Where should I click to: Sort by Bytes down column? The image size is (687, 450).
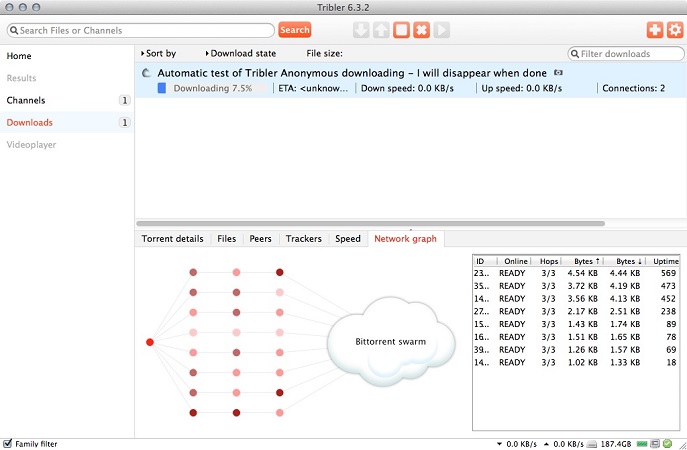click(x=625, y=261)
